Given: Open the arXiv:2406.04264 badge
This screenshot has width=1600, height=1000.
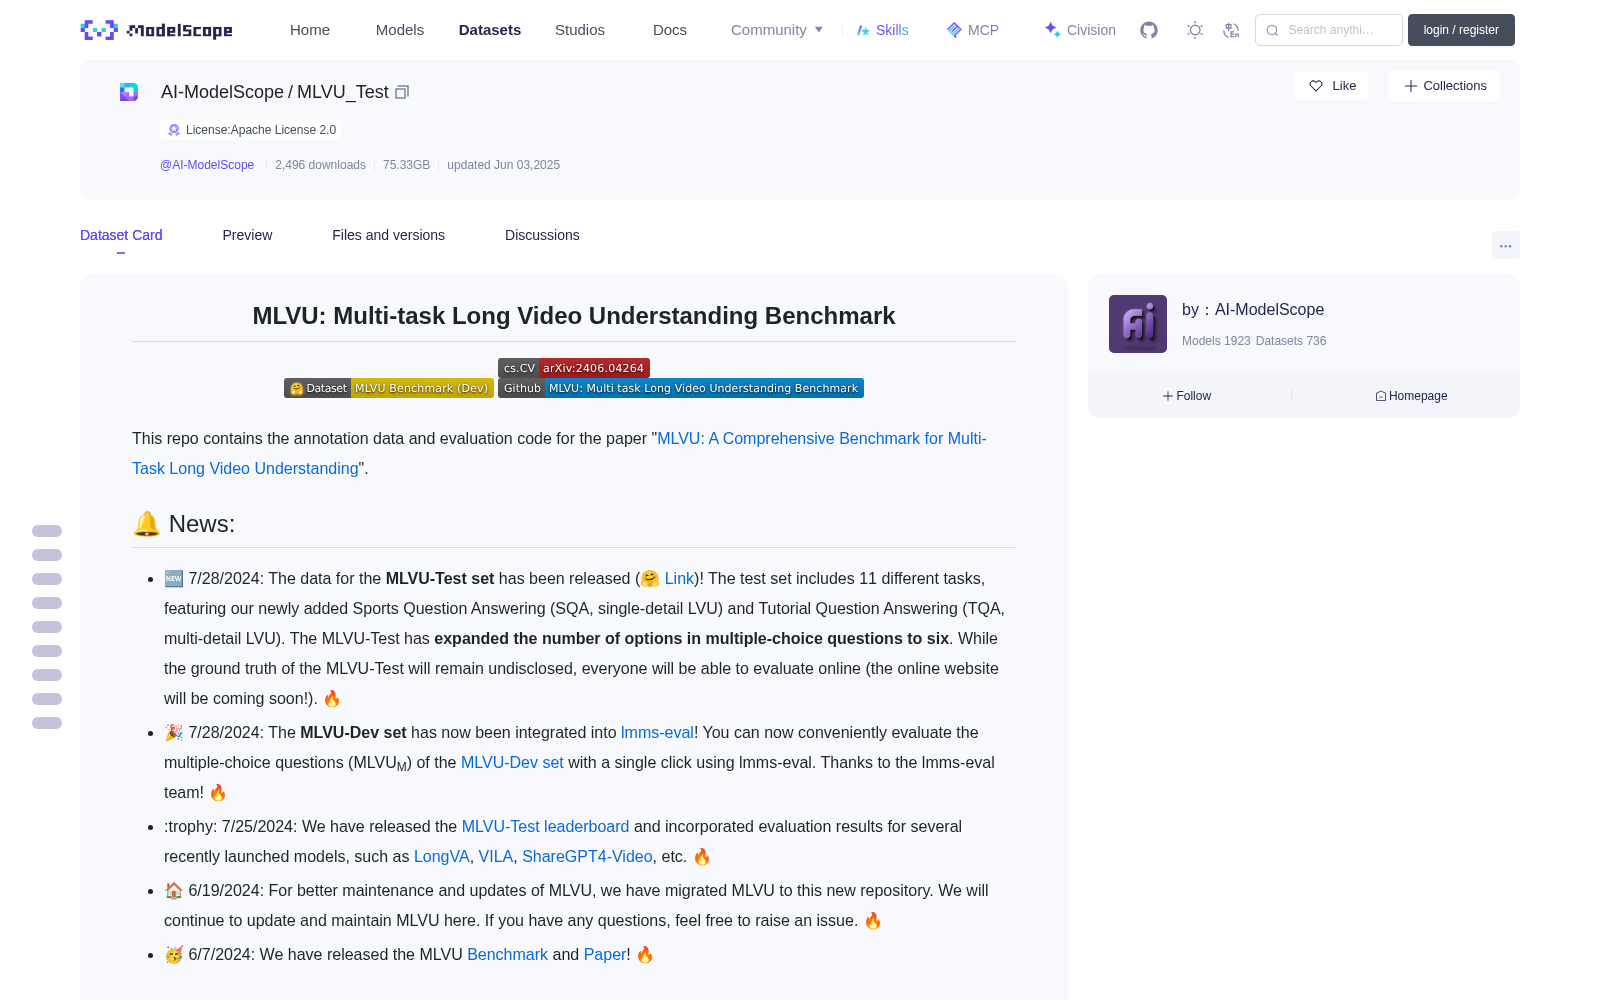Looking at the screenshot, I should pyautogui.click(x=574, y=368).
